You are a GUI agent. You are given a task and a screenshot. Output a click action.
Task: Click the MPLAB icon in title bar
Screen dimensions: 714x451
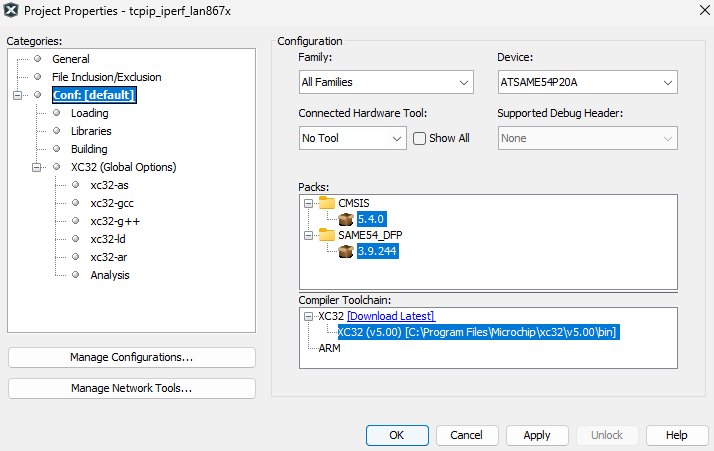11,11
